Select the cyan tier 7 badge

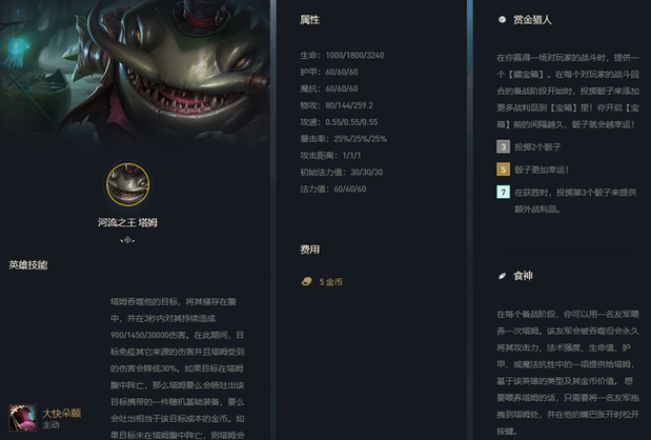coord(503,192)
